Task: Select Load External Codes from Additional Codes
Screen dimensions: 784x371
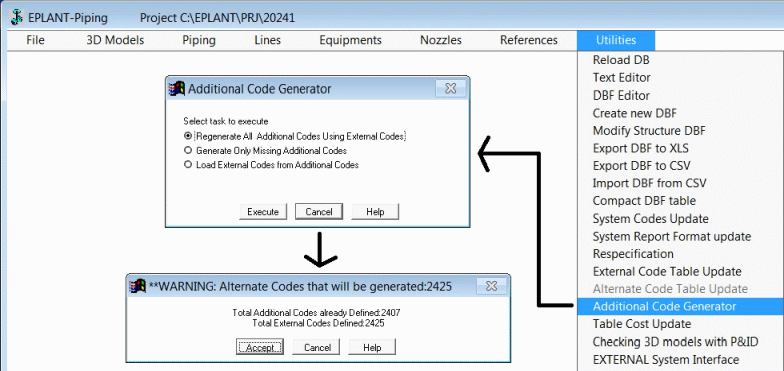Action: click(272, 164)
